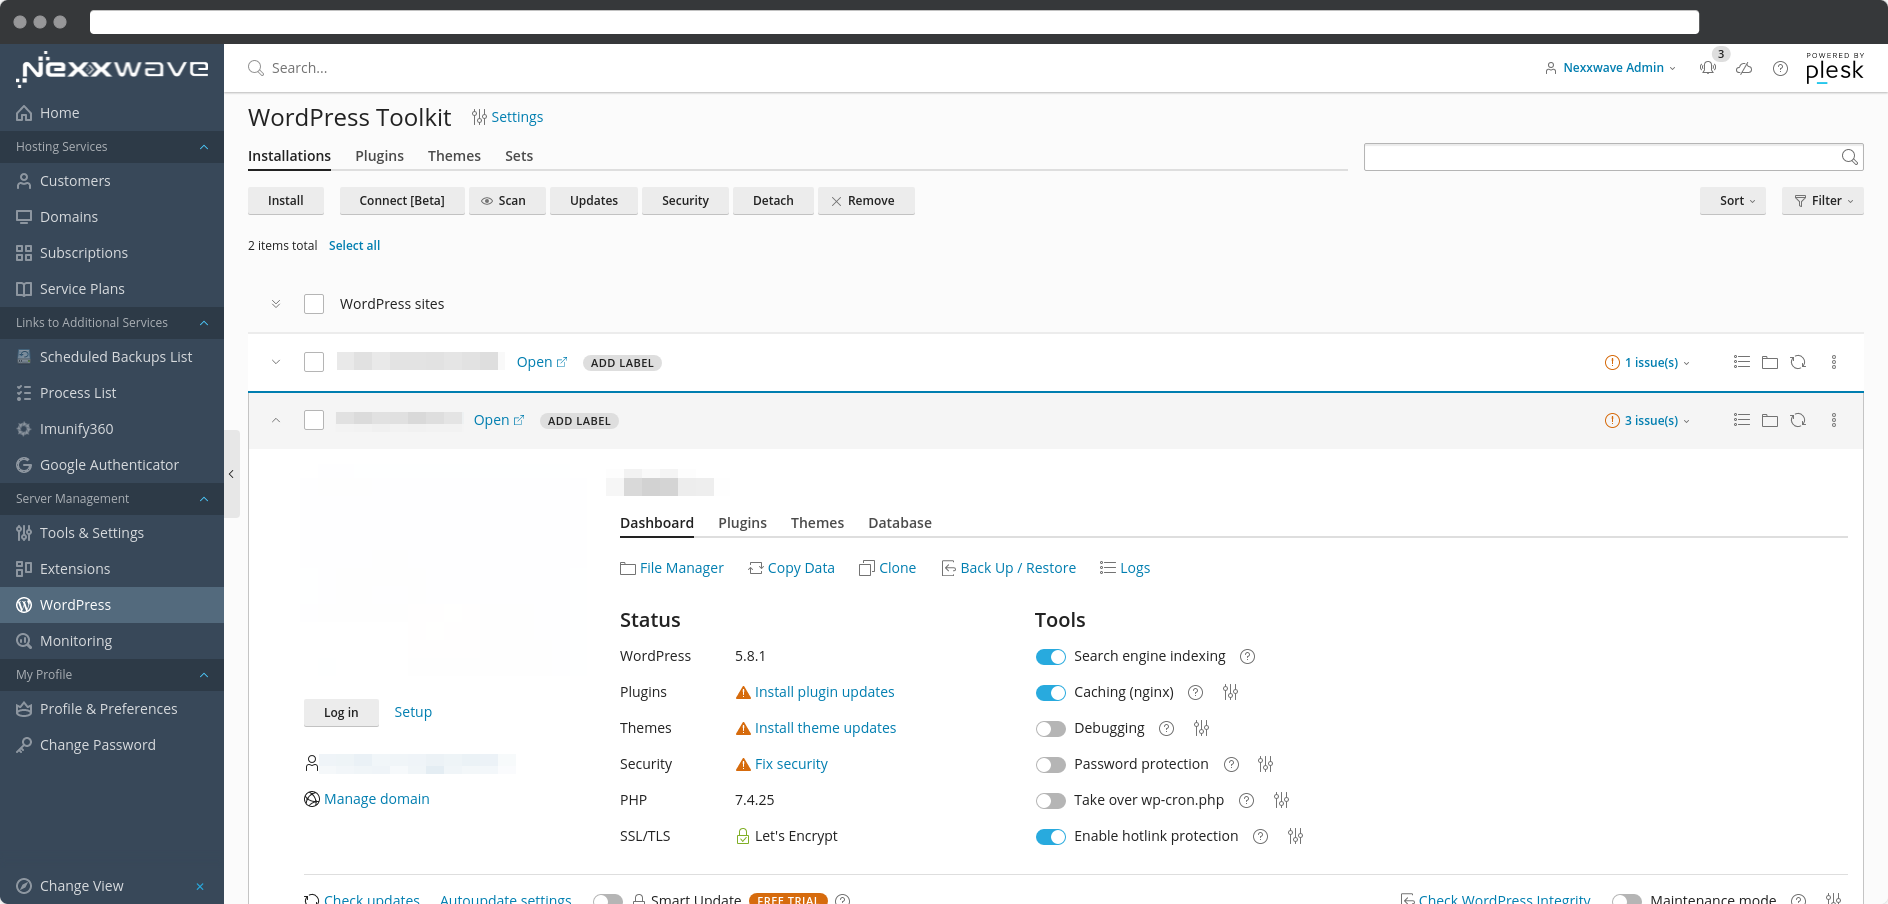Click refresh icon for first site
The image size is (1888, 904).
coord(1798,362)
